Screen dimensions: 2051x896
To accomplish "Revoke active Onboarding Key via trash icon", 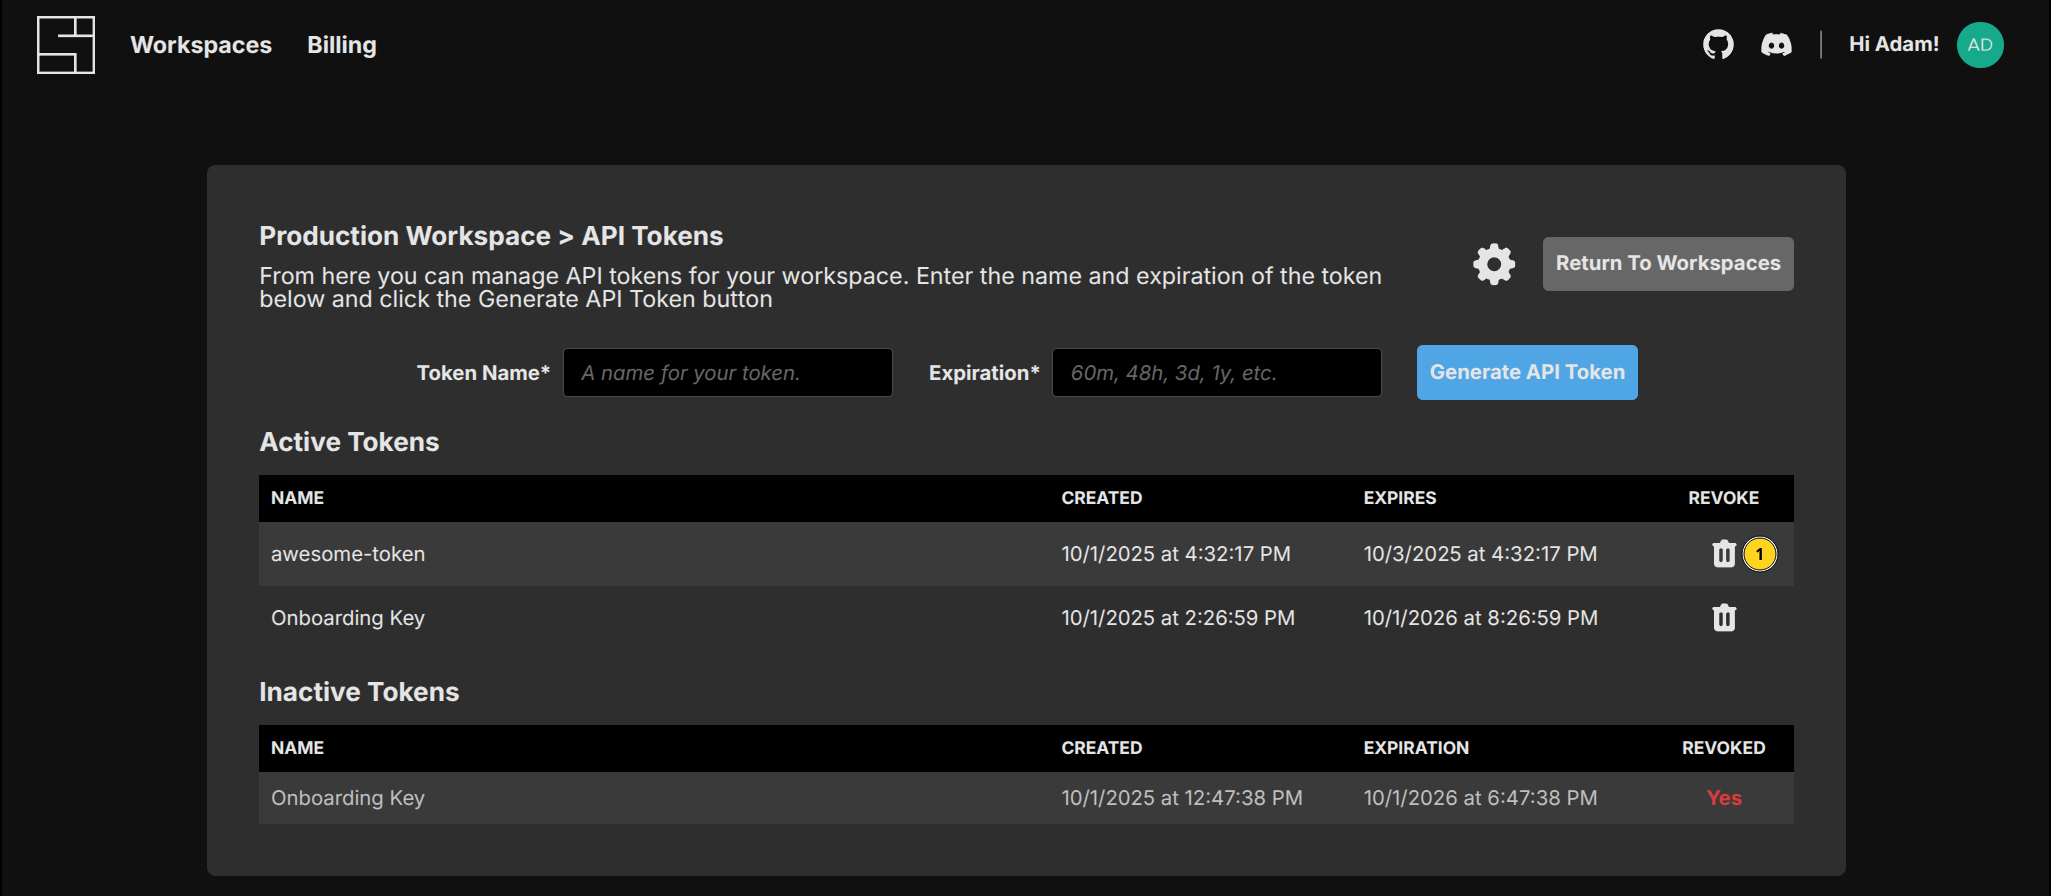I will 1724,618.
